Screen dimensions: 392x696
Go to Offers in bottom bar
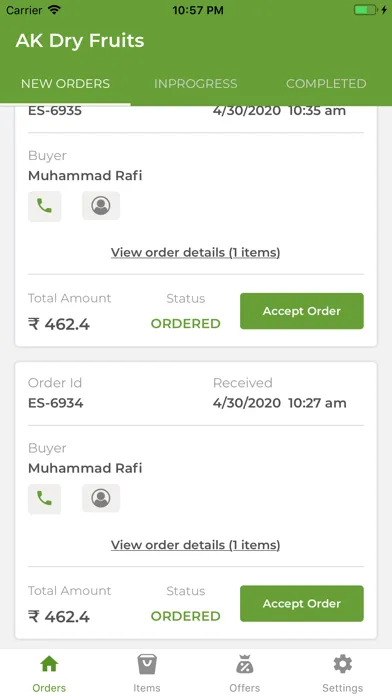(245, 673)
